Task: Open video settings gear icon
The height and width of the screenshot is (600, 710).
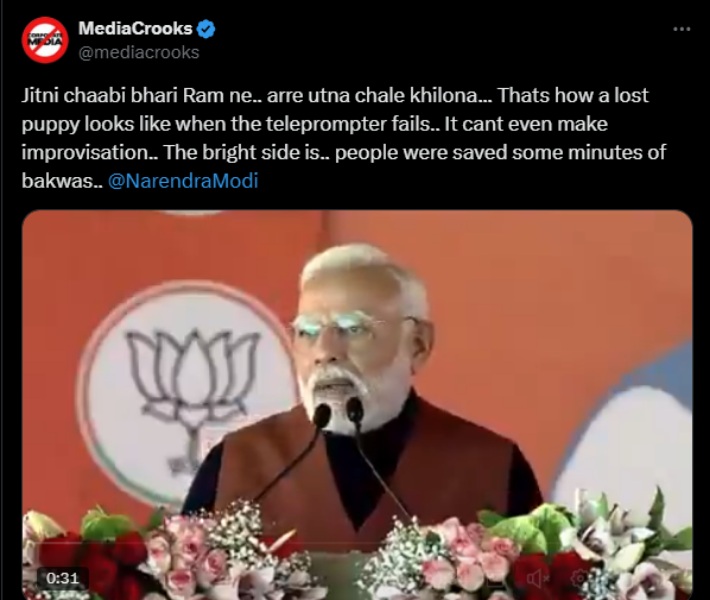Action: 580,578
